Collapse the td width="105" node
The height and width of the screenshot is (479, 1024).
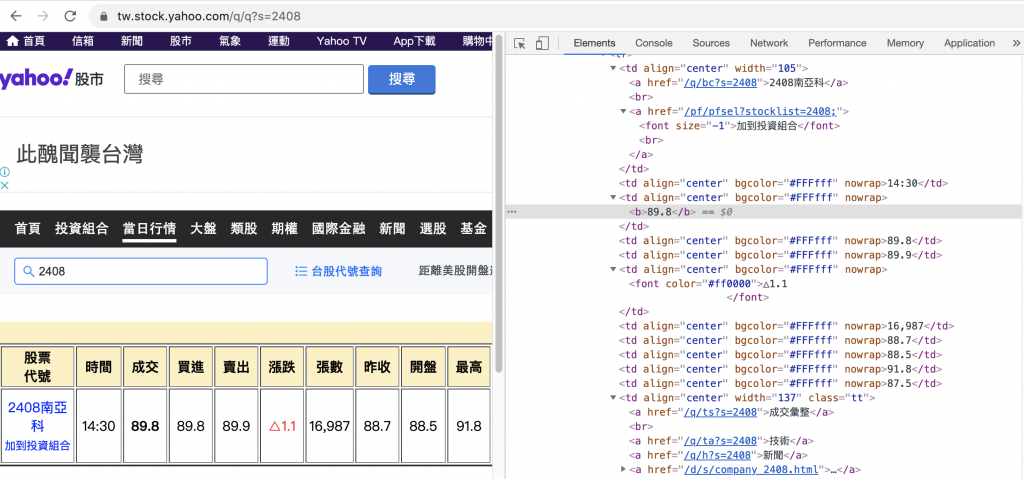click(x=613, y=68)
